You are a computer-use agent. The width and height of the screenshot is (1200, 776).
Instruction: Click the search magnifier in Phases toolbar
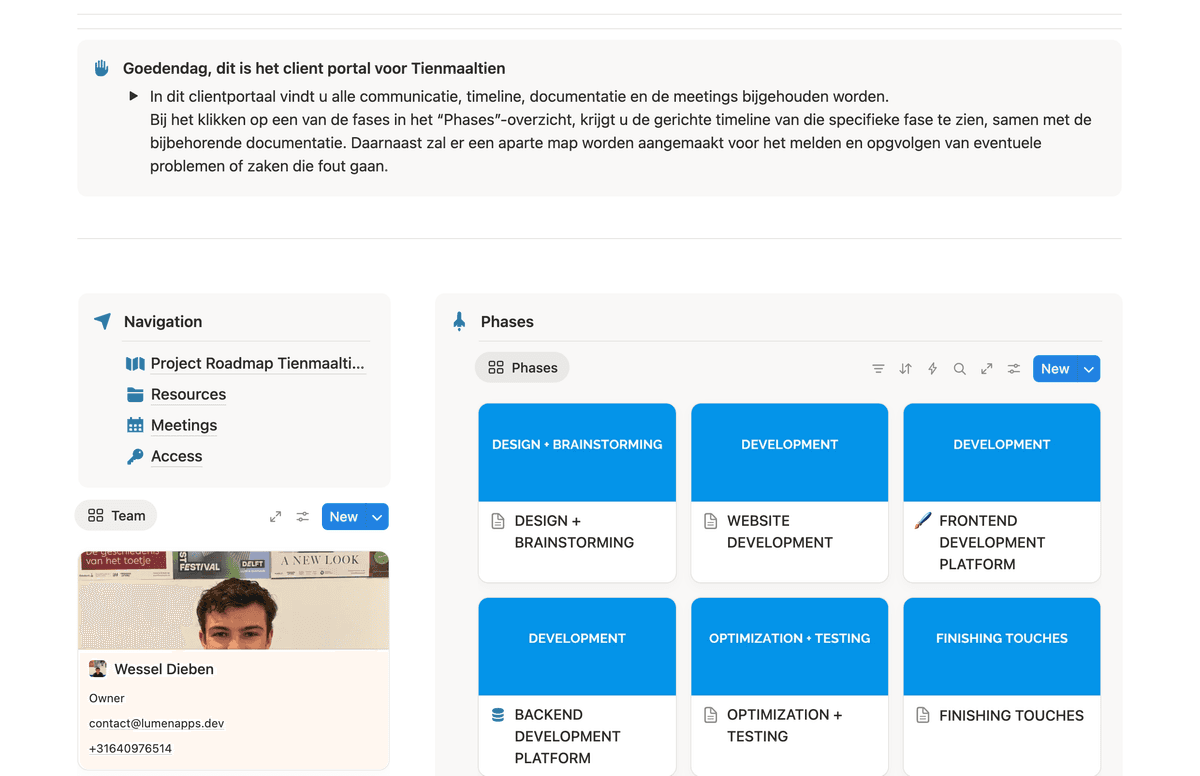click(959, 369)
